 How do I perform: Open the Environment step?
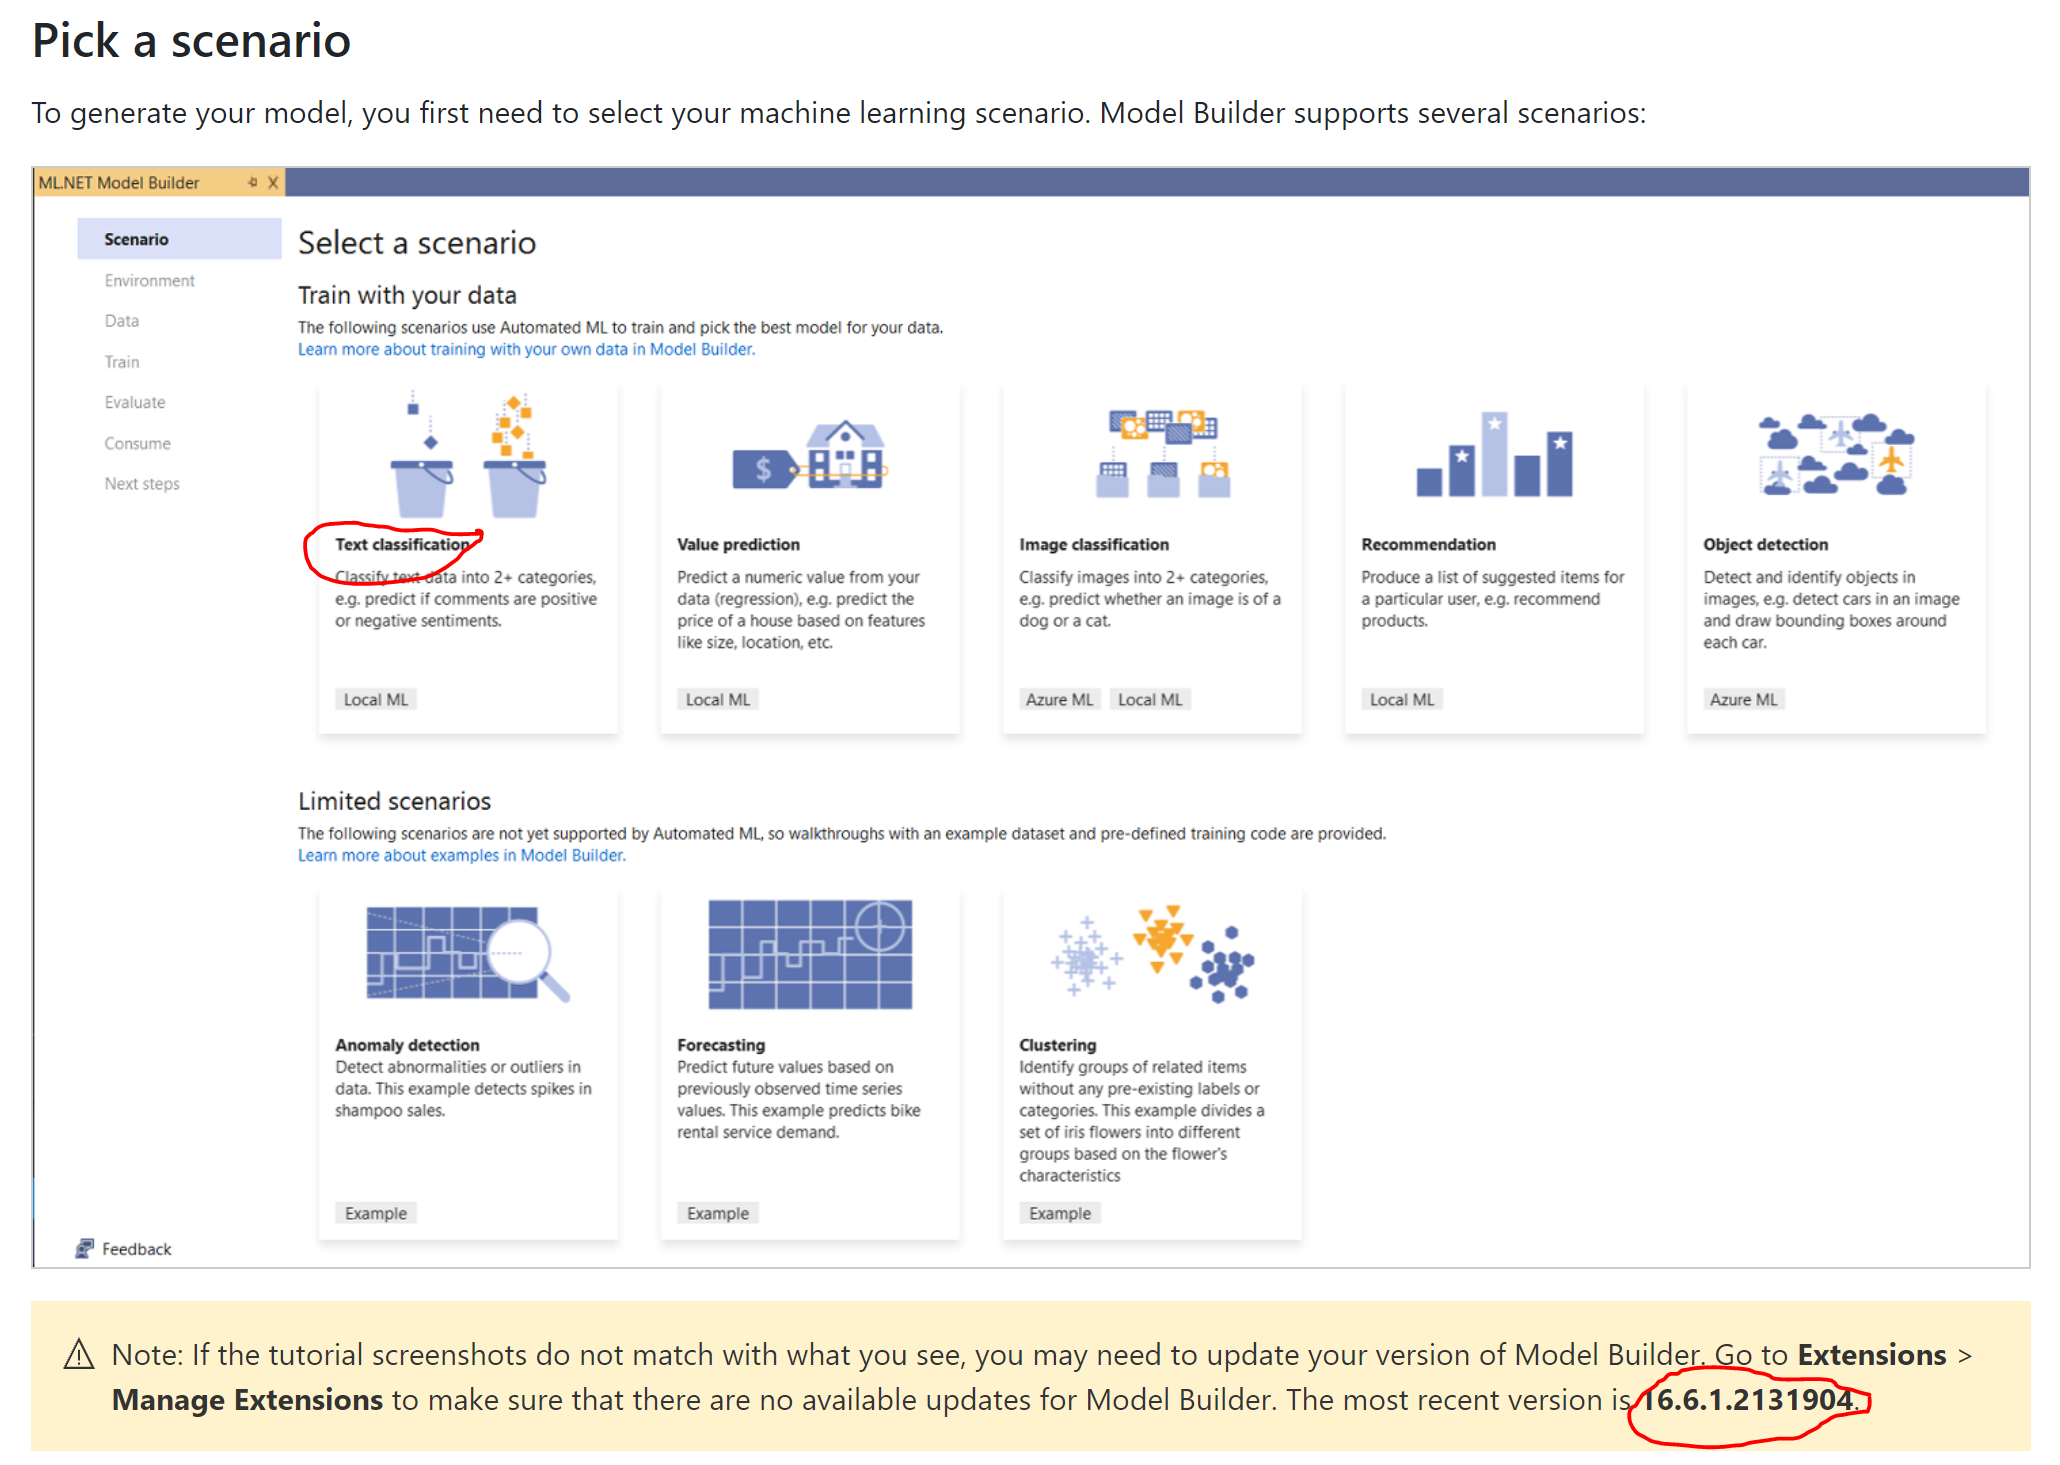pyautogui.click(x=149, y=280)
